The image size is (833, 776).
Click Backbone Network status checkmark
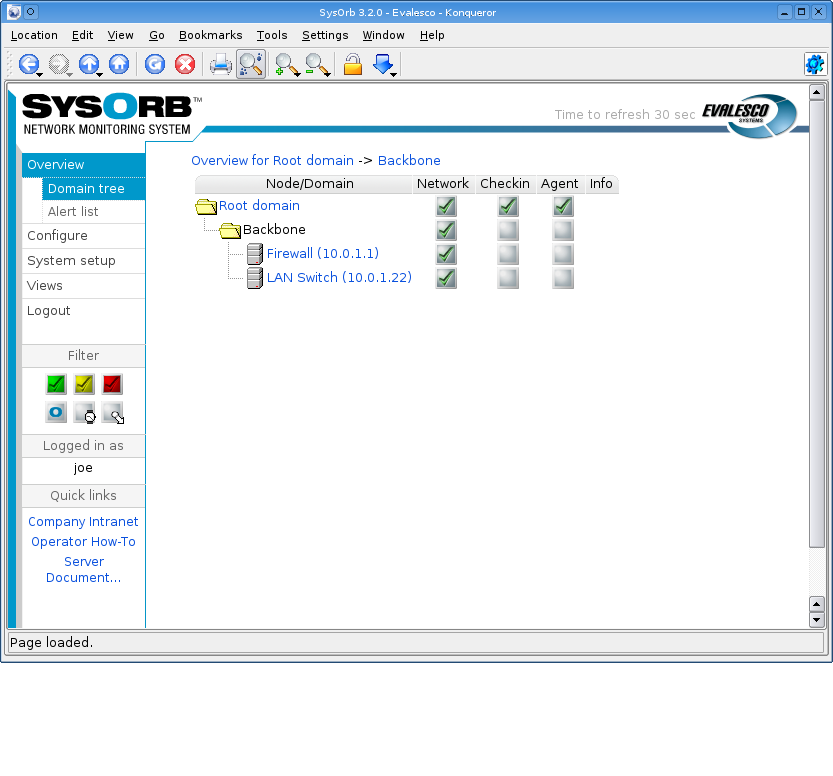[446, 230]
